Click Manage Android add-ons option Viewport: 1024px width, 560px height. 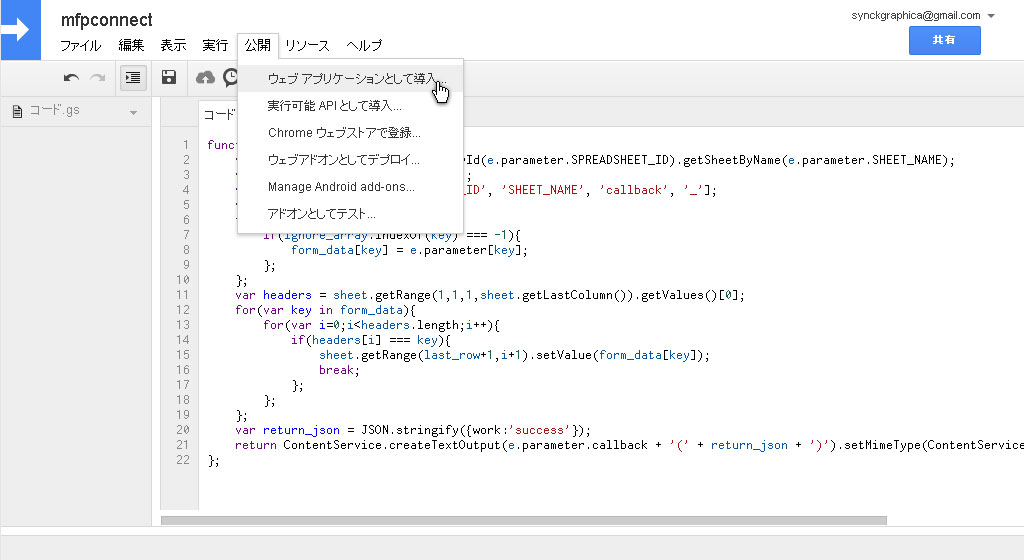(x=341, y=186)
